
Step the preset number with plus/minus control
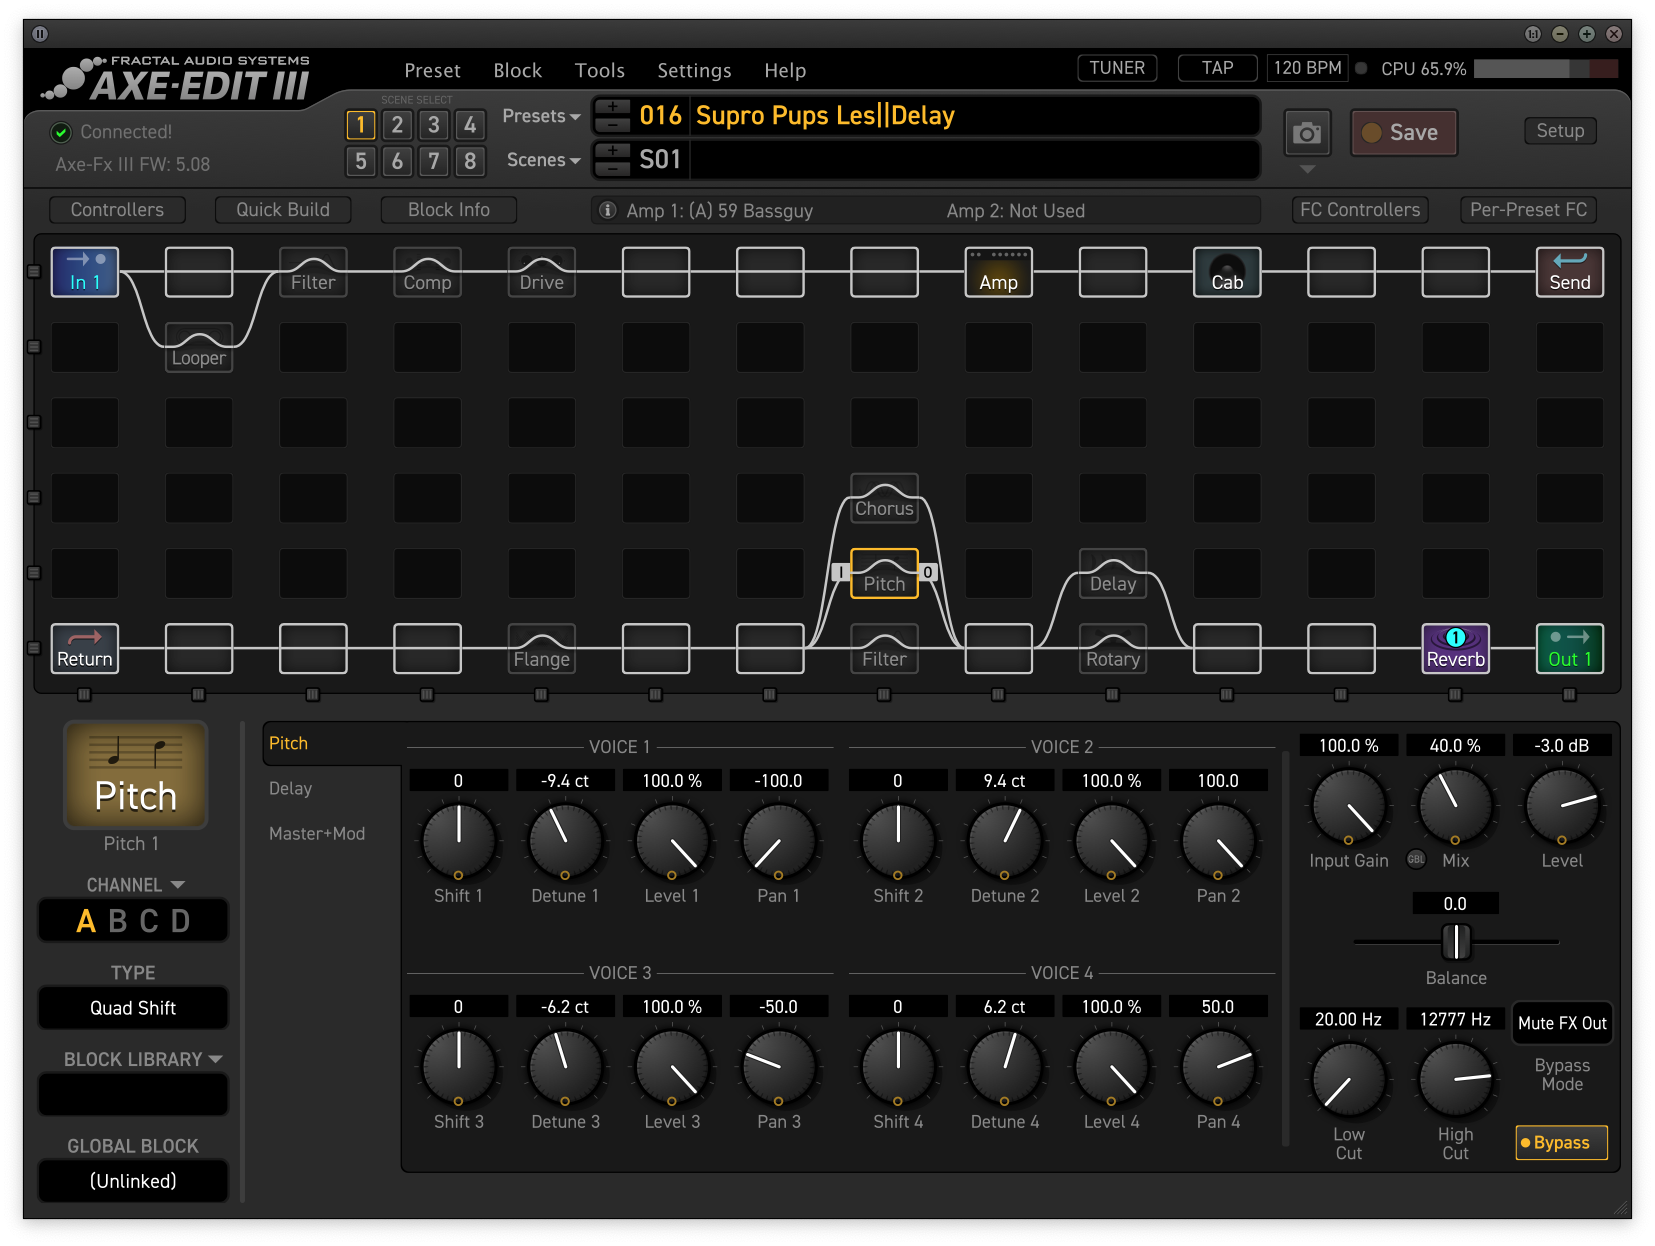coord(612,116)
